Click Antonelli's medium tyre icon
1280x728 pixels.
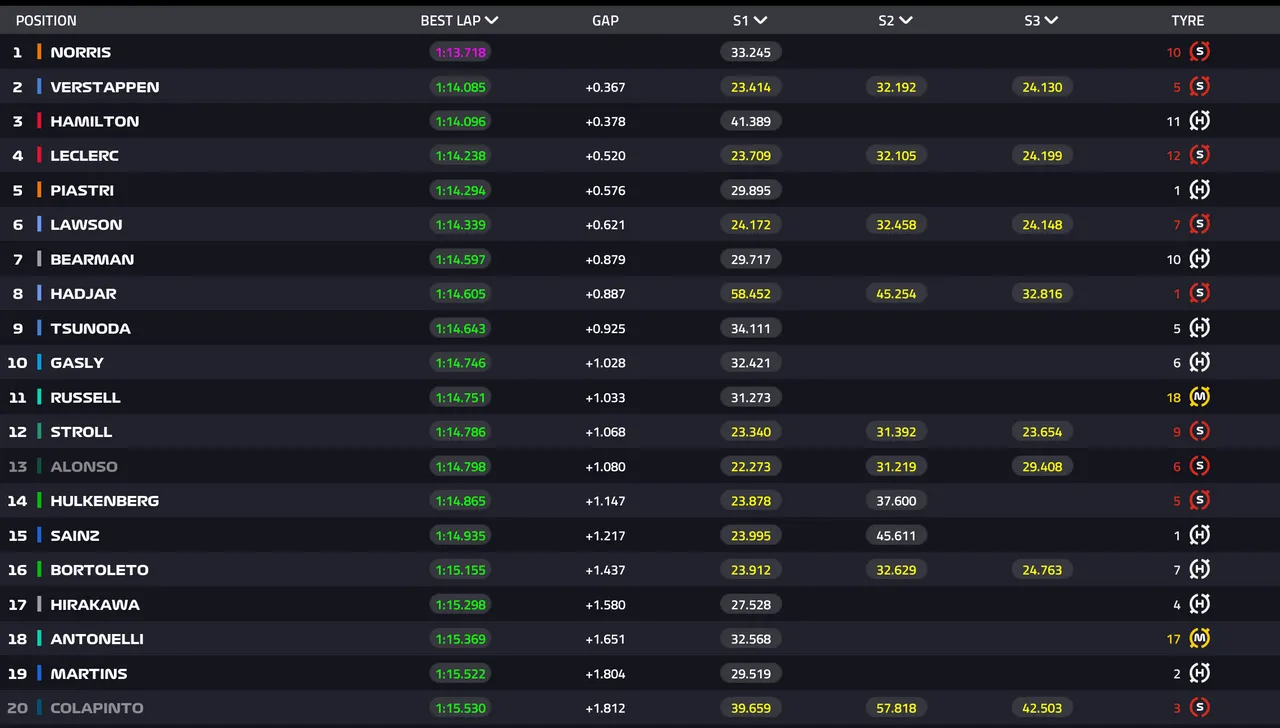(1199, 638)
